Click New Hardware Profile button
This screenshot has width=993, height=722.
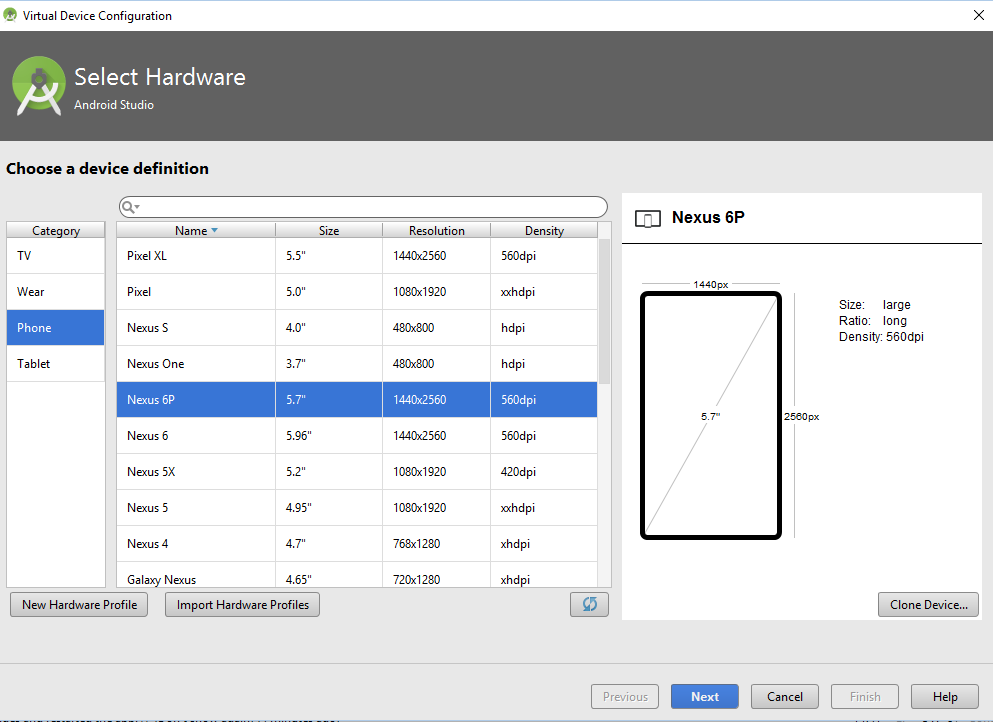[x=79, y=604]
